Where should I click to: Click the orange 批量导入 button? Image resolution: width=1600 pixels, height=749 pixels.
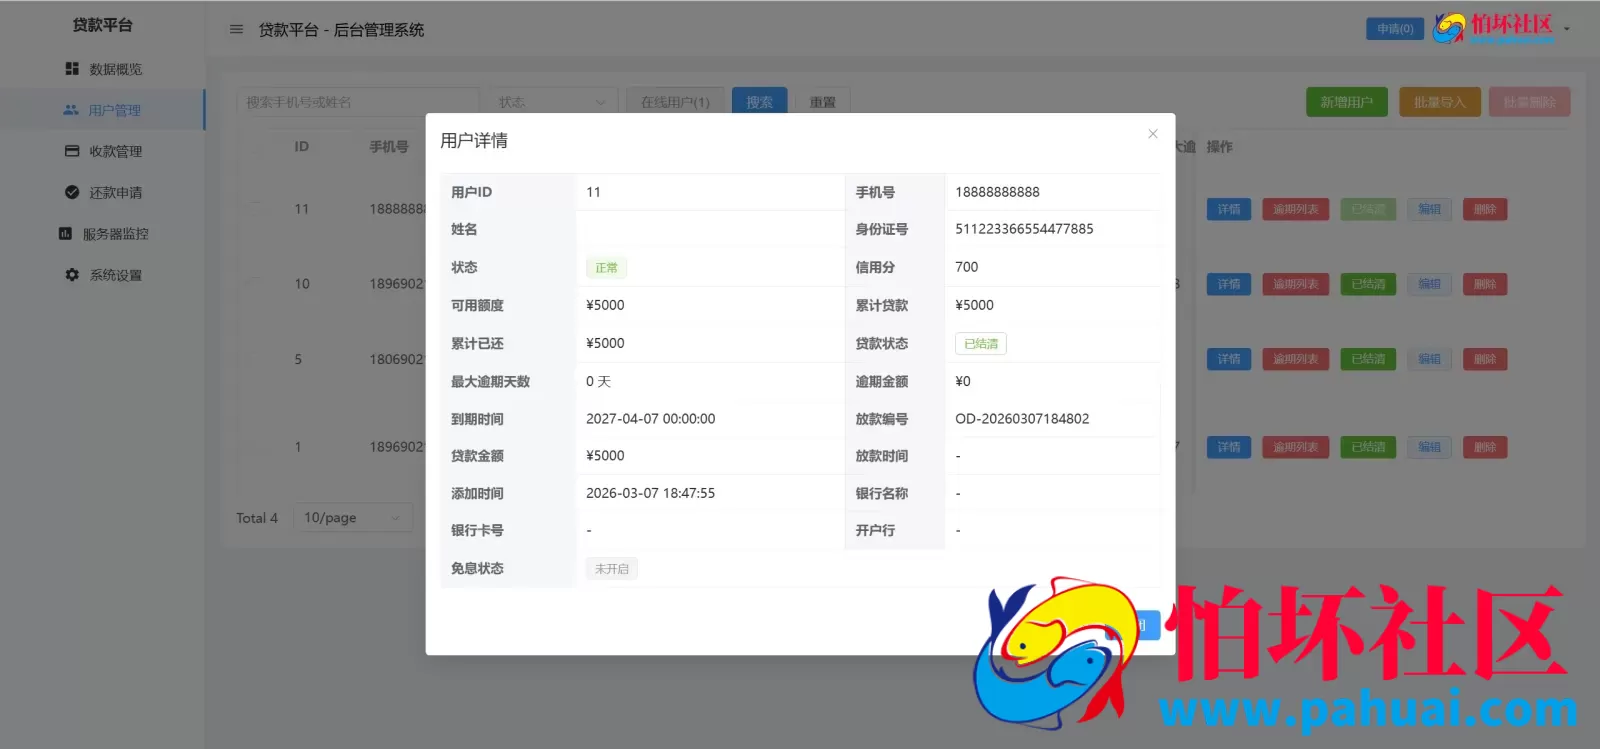tap(1439, 102)
